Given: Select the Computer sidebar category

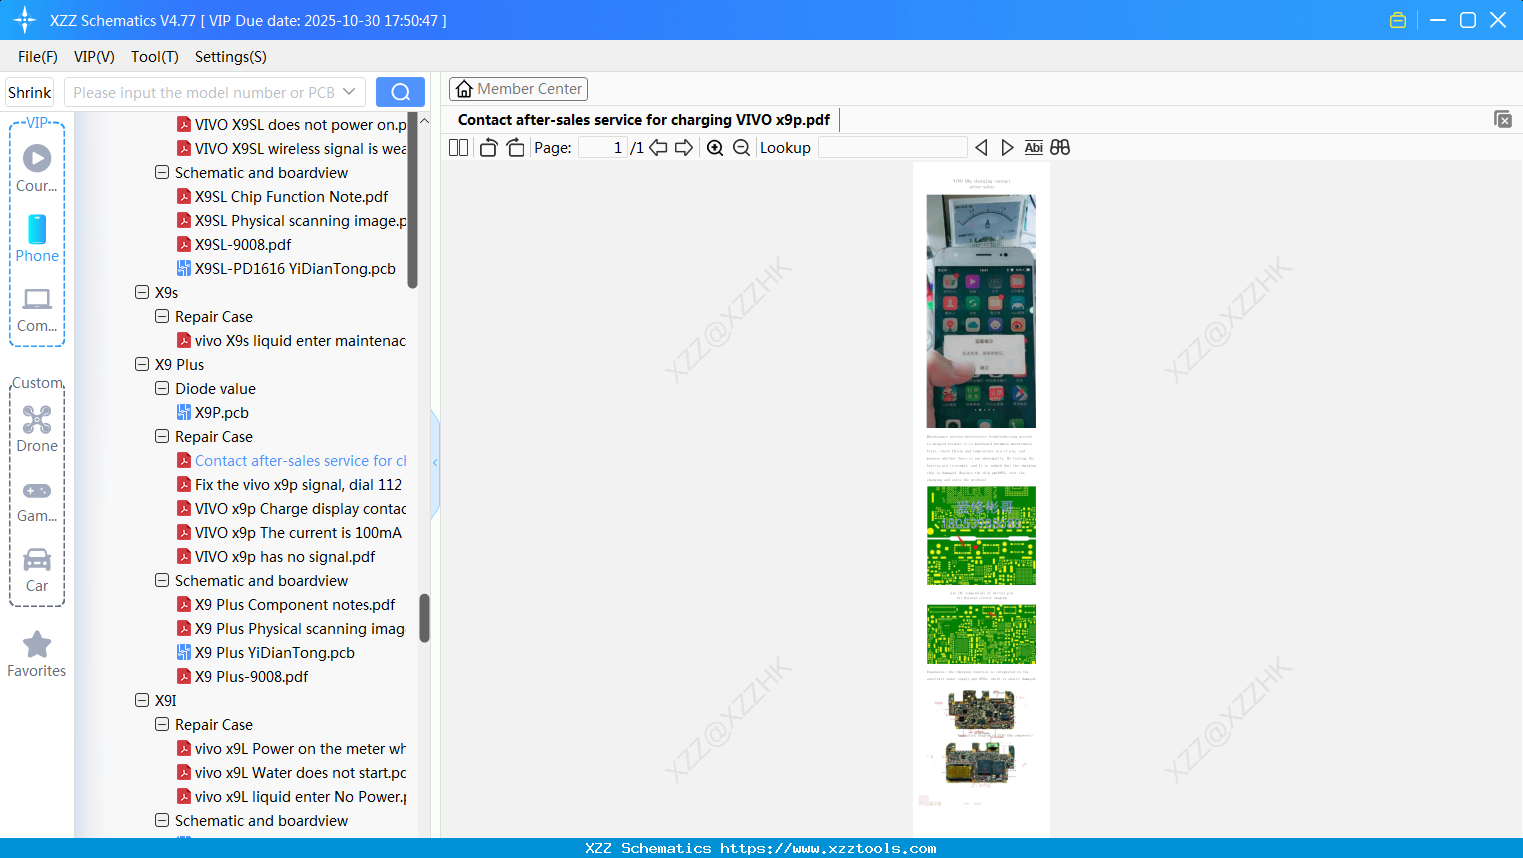Looking at the screenshot, I should click(x=37, y=310).
